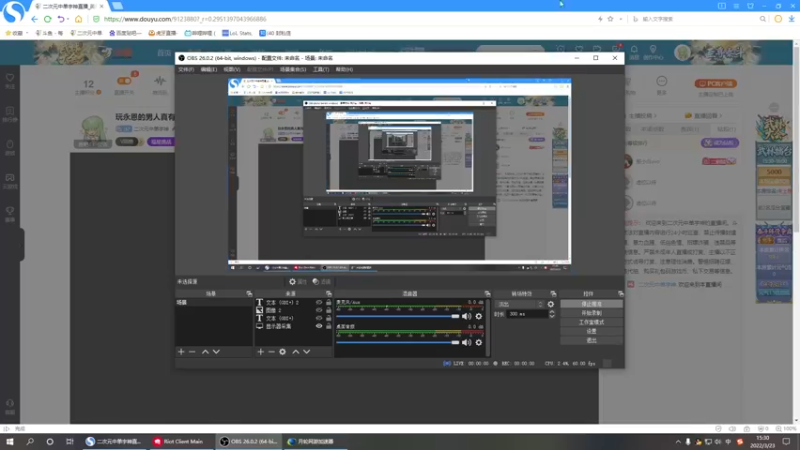
Task: Remove selected scene with minus icon
Action: (192, 352)
